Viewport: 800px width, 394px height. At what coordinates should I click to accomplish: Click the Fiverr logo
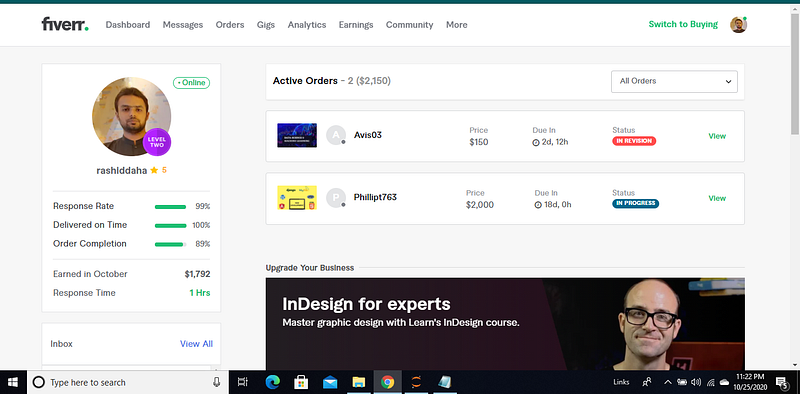[65, 24]
